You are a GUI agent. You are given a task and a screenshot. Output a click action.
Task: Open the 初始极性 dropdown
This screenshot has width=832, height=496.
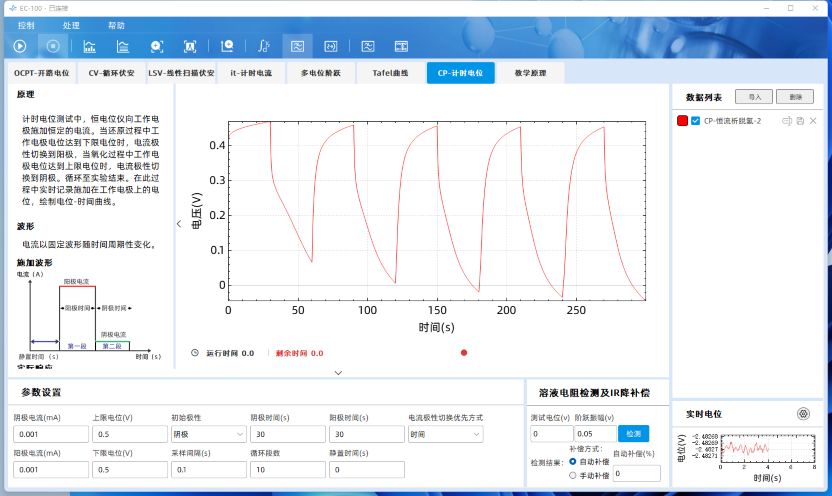208,435
